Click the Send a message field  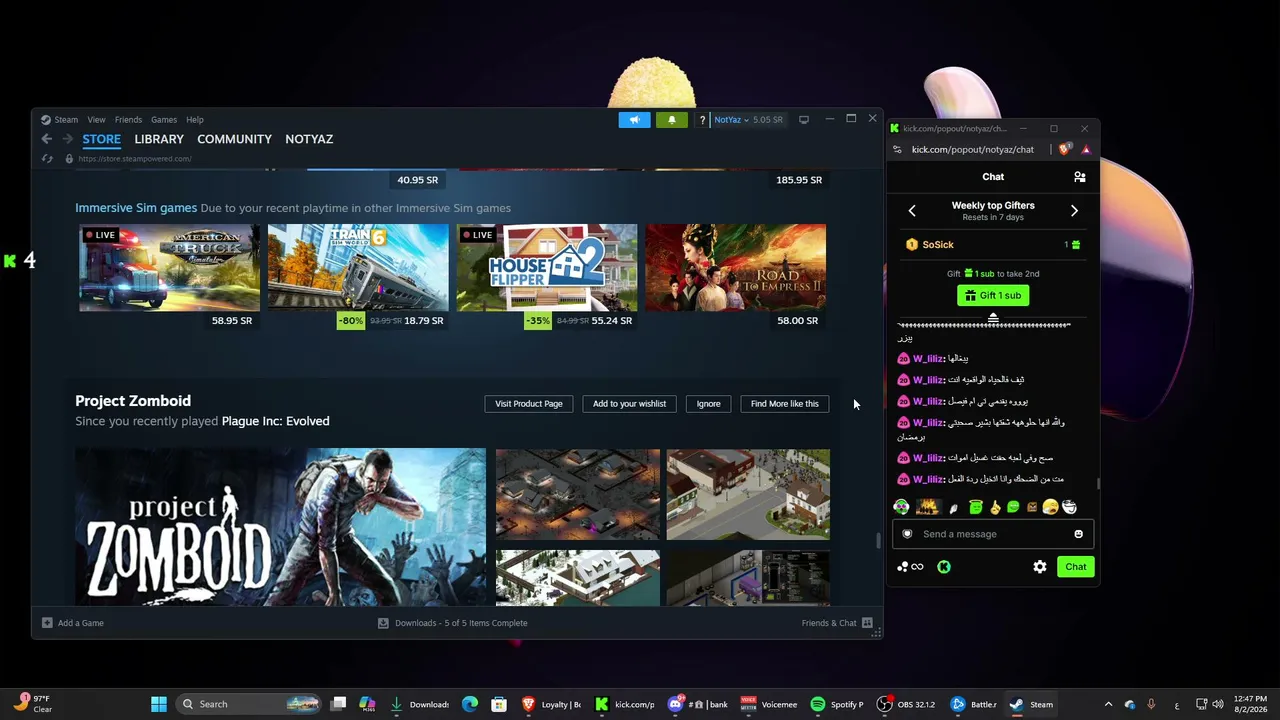click(x=992, y=534)
